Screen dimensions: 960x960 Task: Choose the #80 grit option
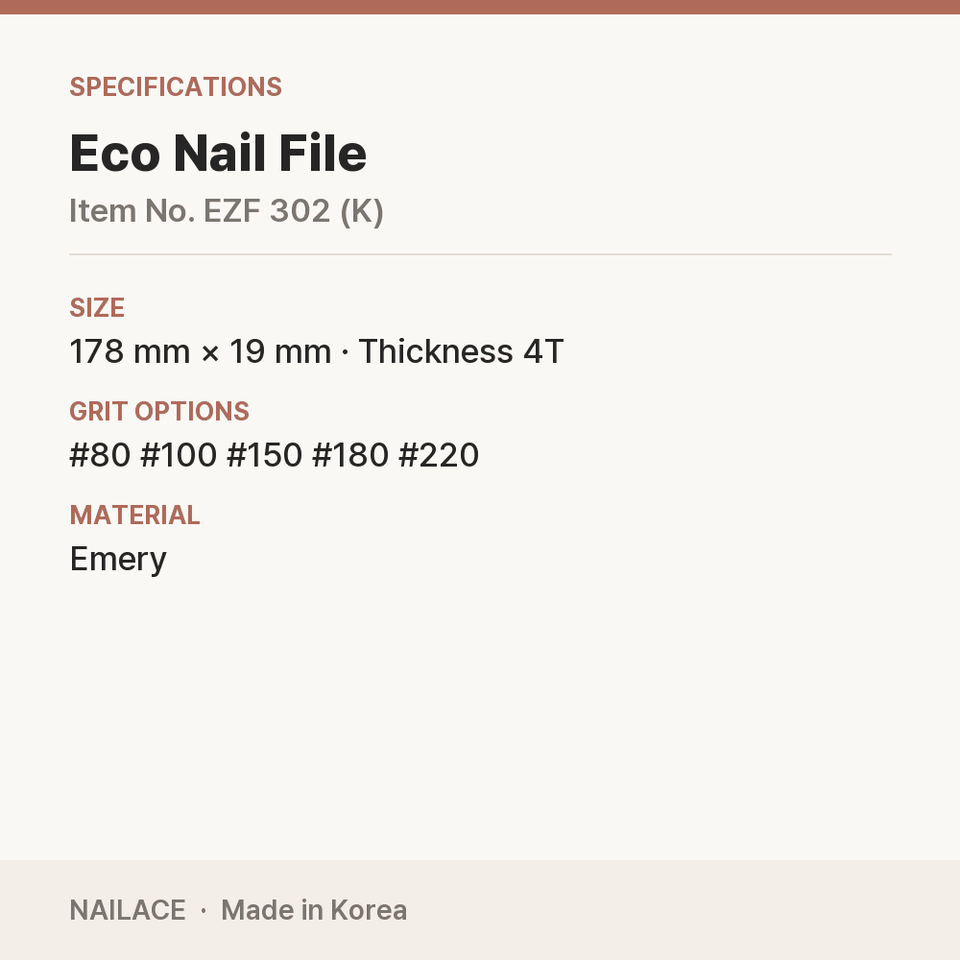point(100,455)
